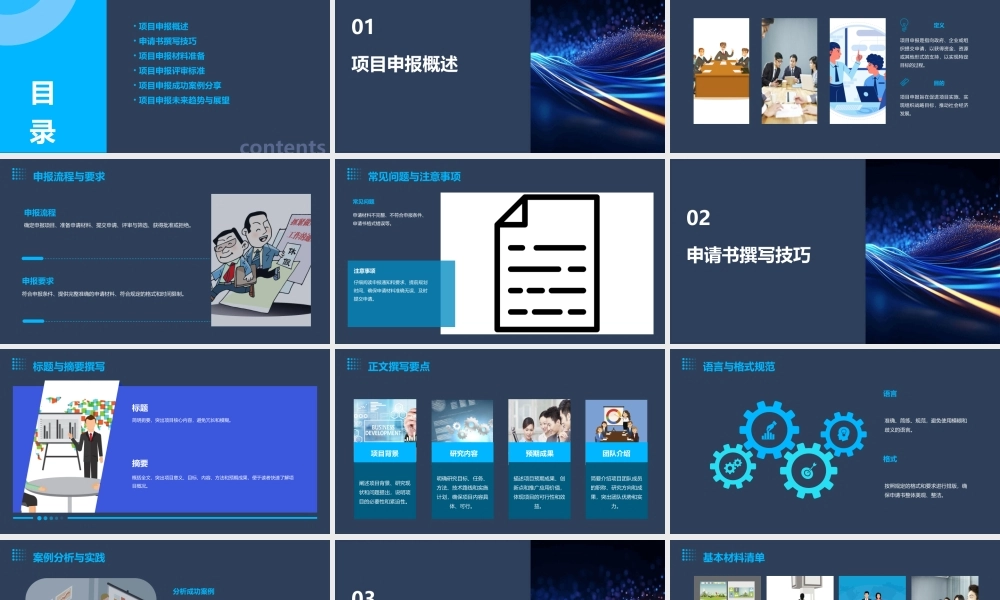Select 项目申报成功案例分享 in contents list
Image resolution: width=1000 pixels, height=600 pixels.
tap(179, 85)
